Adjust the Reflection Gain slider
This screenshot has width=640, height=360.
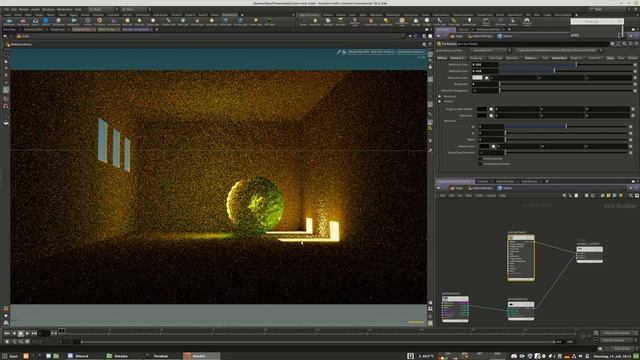pos(565,71)
